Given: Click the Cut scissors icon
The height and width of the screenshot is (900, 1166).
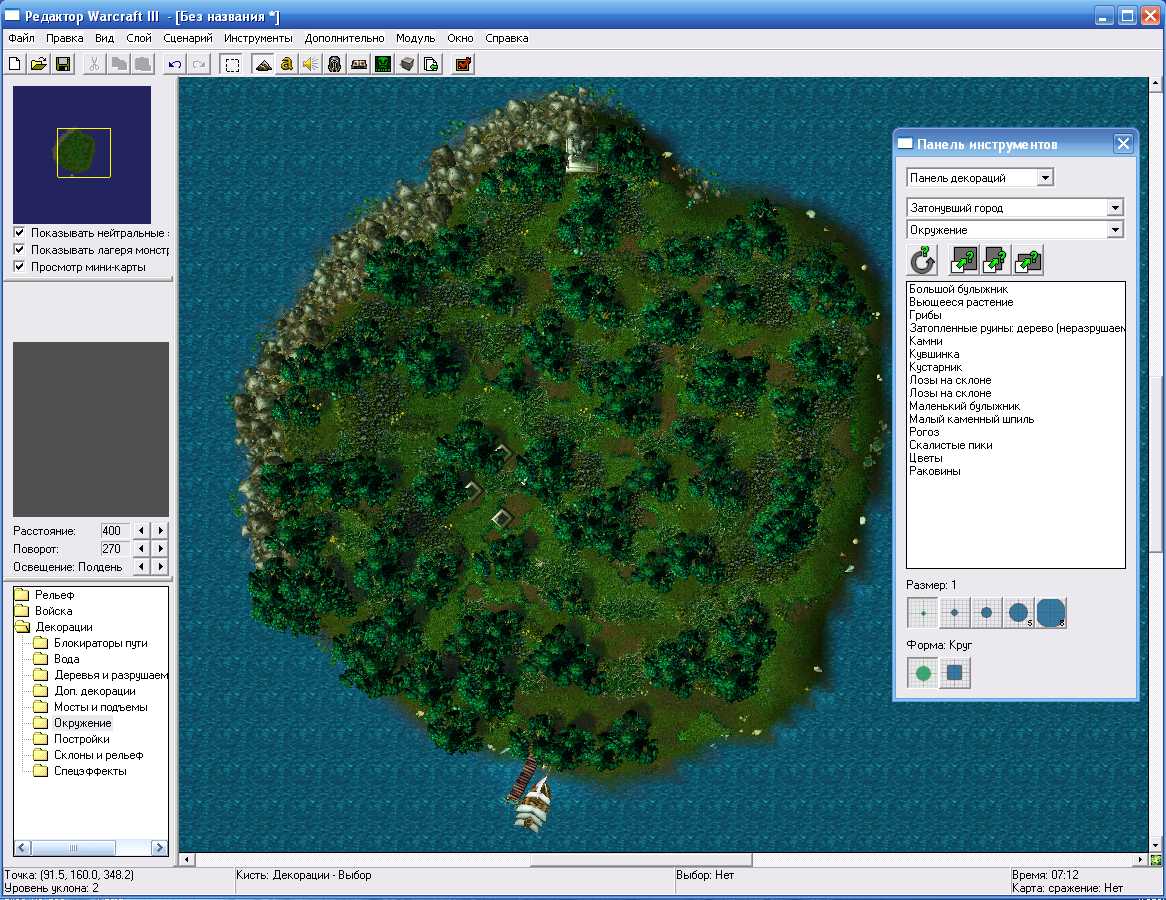Looking at the screenshot, I should [94, 65].
